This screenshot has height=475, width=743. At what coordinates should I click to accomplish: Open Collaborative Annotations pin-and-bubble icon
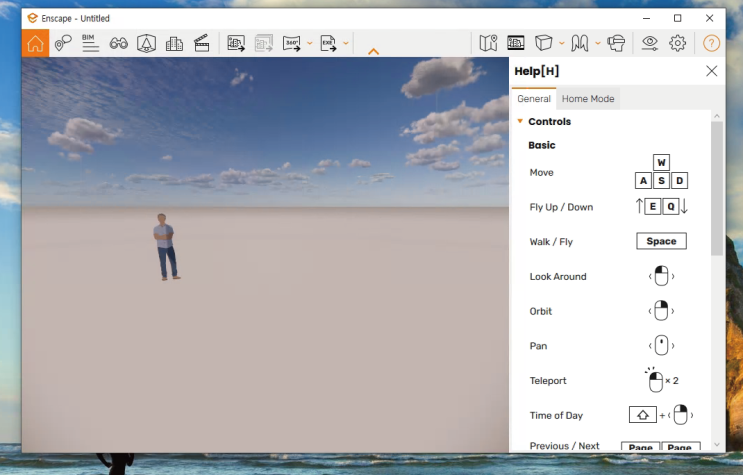63,43
